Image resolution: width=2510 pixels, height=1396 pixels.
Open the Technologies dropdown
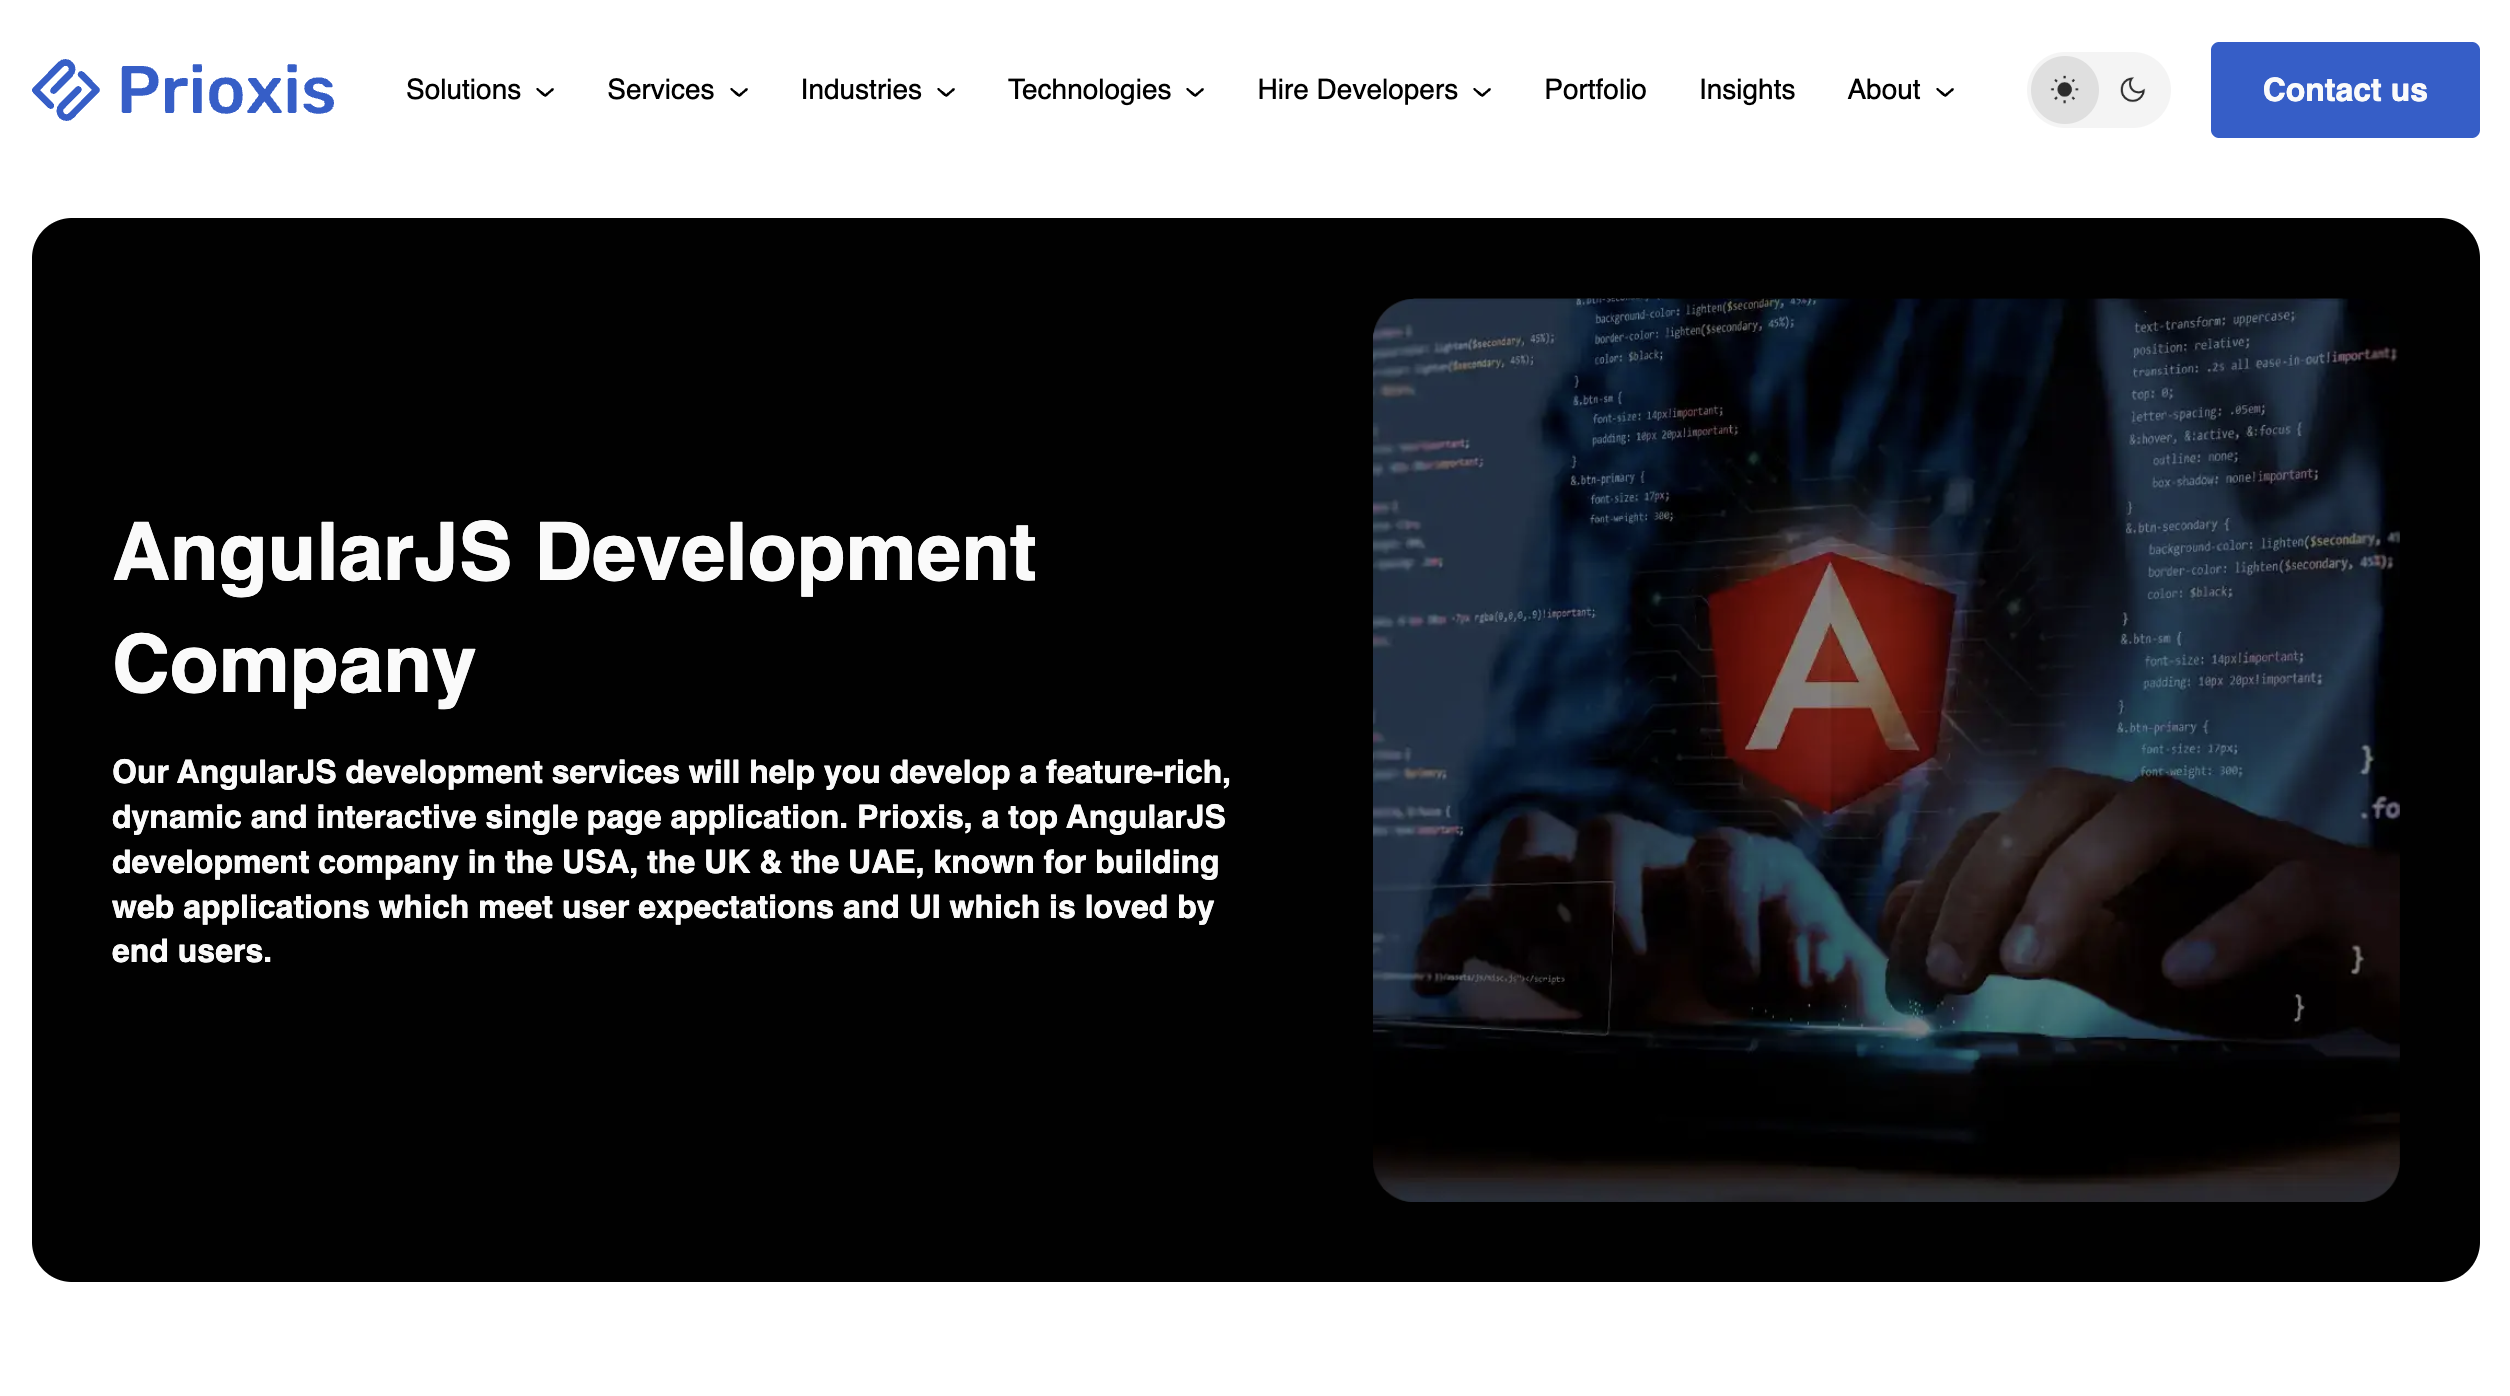[1105, 90]
